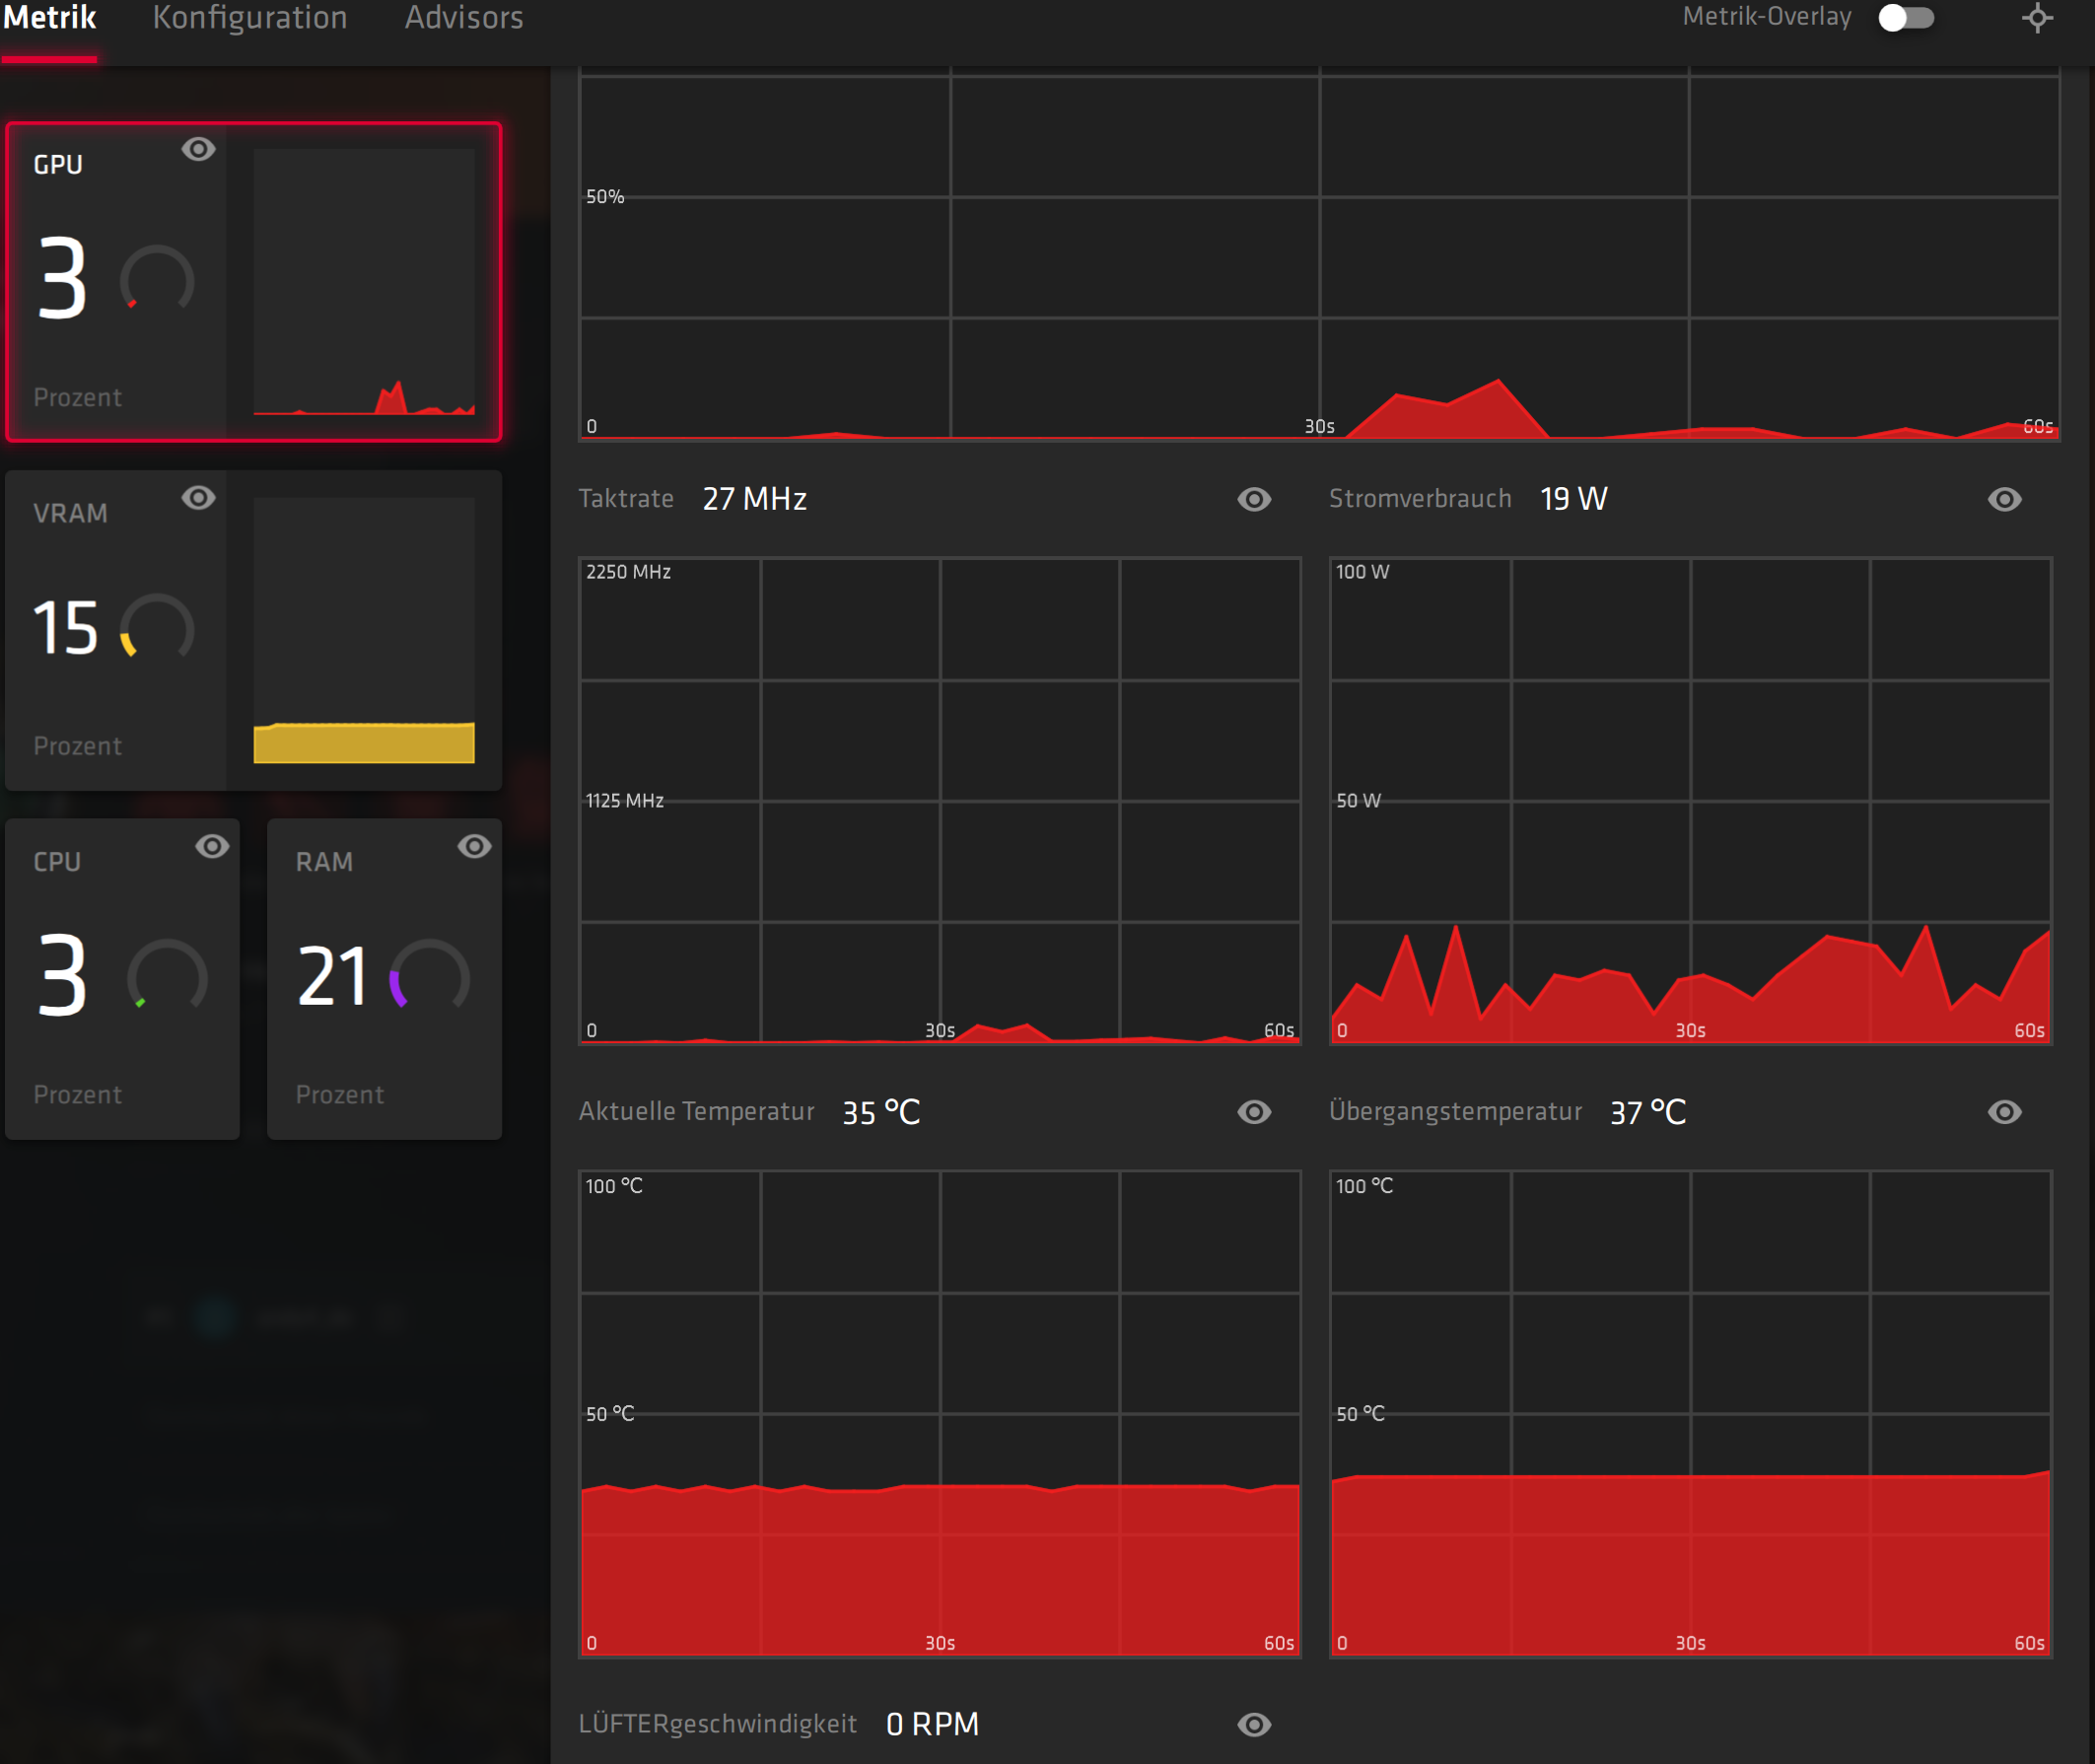Open the Konfiguration tab
Screen dimensions: 2095x1764
coord(250,18)
